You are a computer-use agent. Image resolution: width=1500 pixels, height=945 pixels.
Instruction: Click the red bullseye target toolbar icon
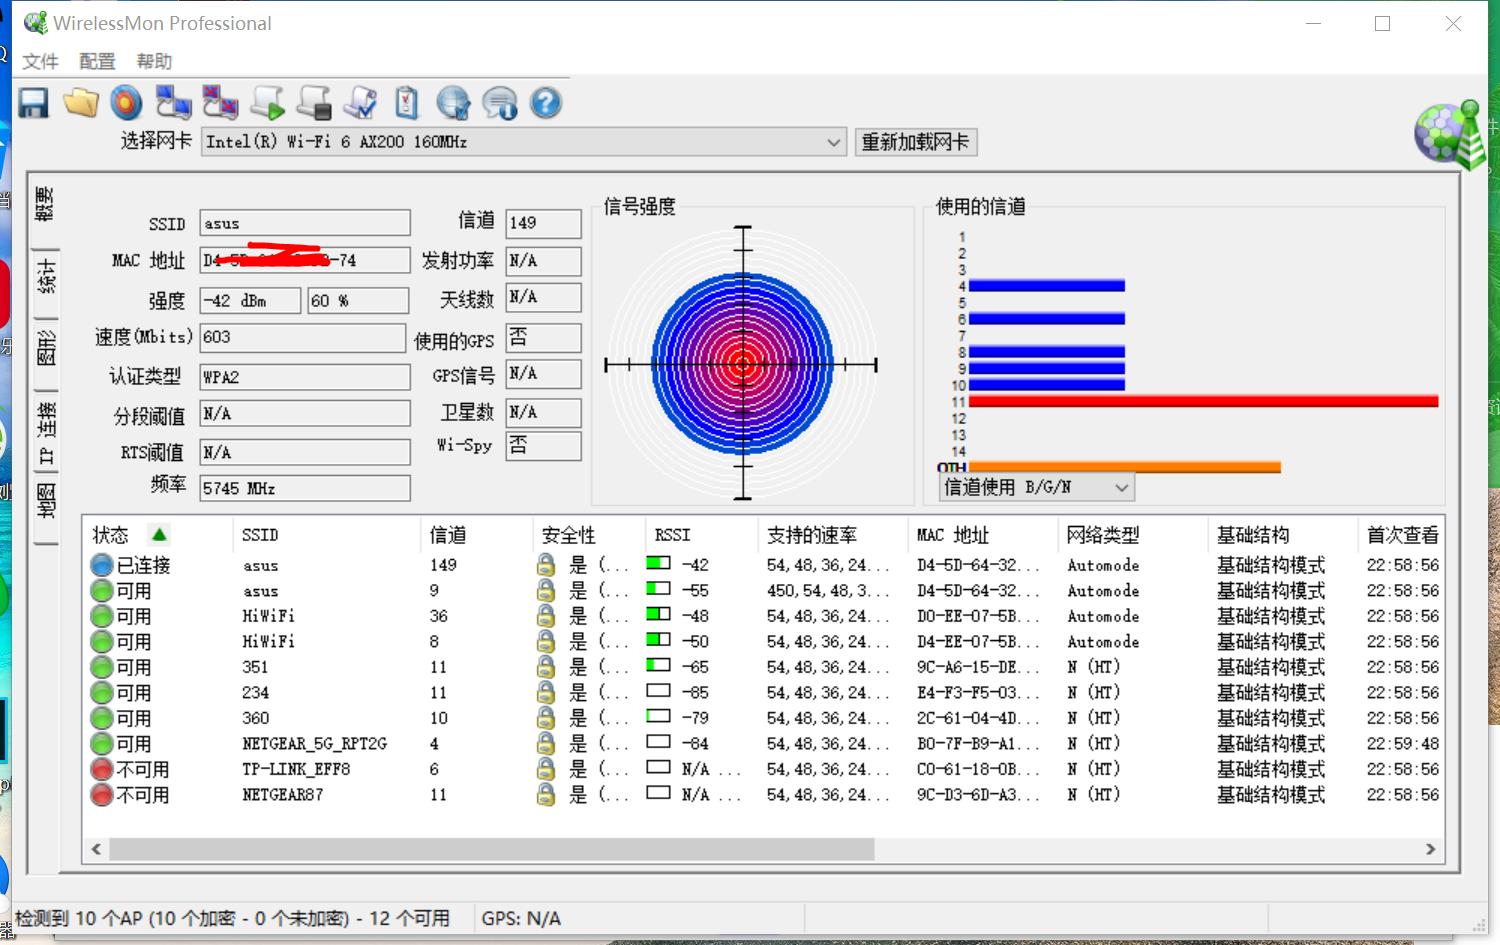(126, 103)
